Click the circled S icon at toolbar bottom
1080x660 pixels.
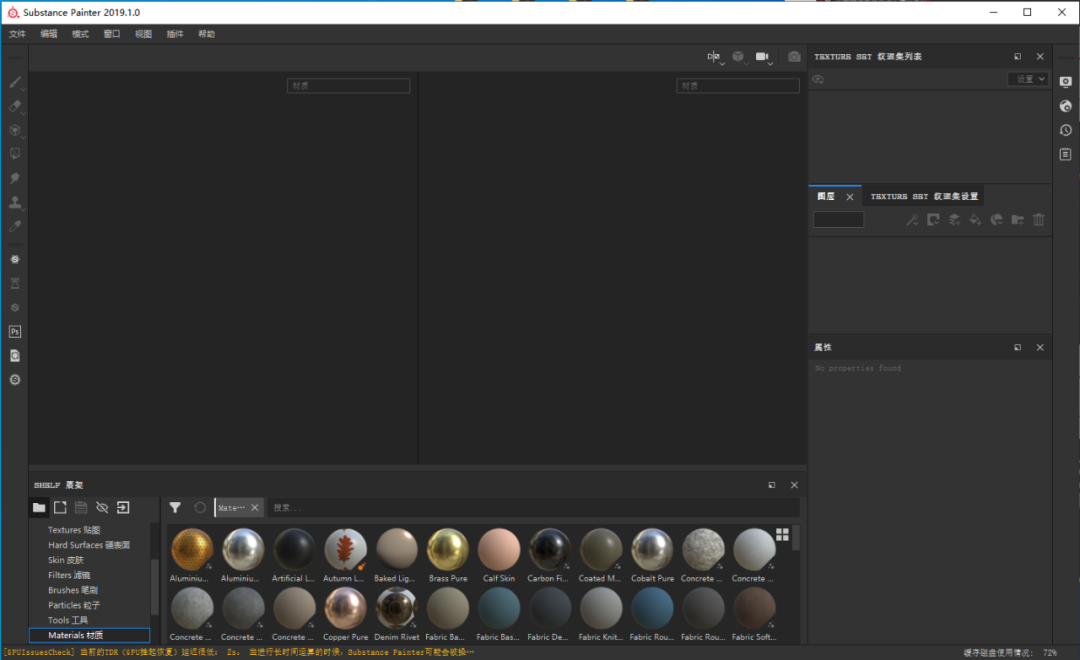click(x=14, y=380)
